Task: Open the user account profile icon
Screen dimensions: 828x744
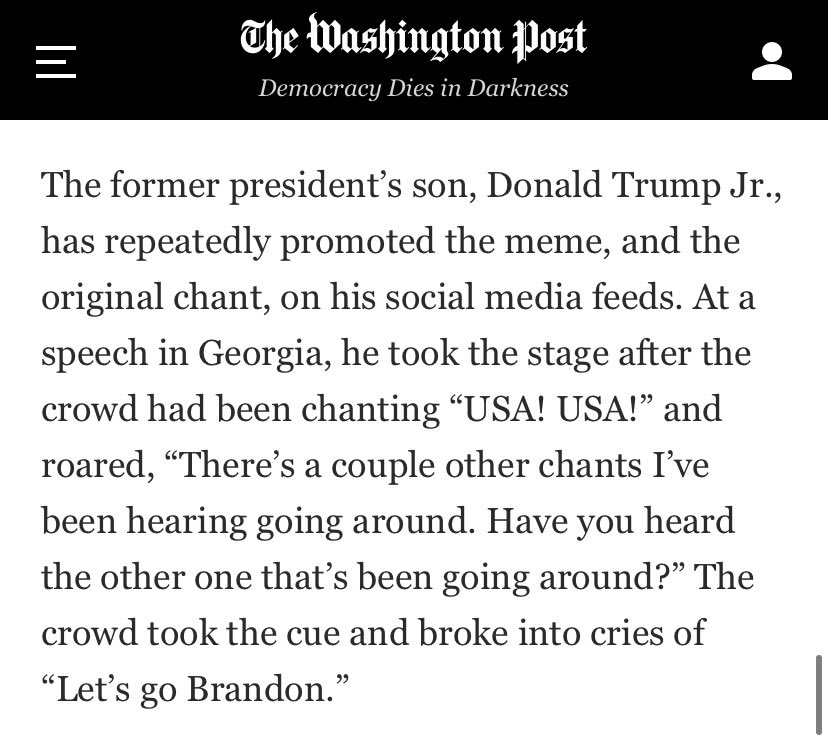Action: coord(771,61)
